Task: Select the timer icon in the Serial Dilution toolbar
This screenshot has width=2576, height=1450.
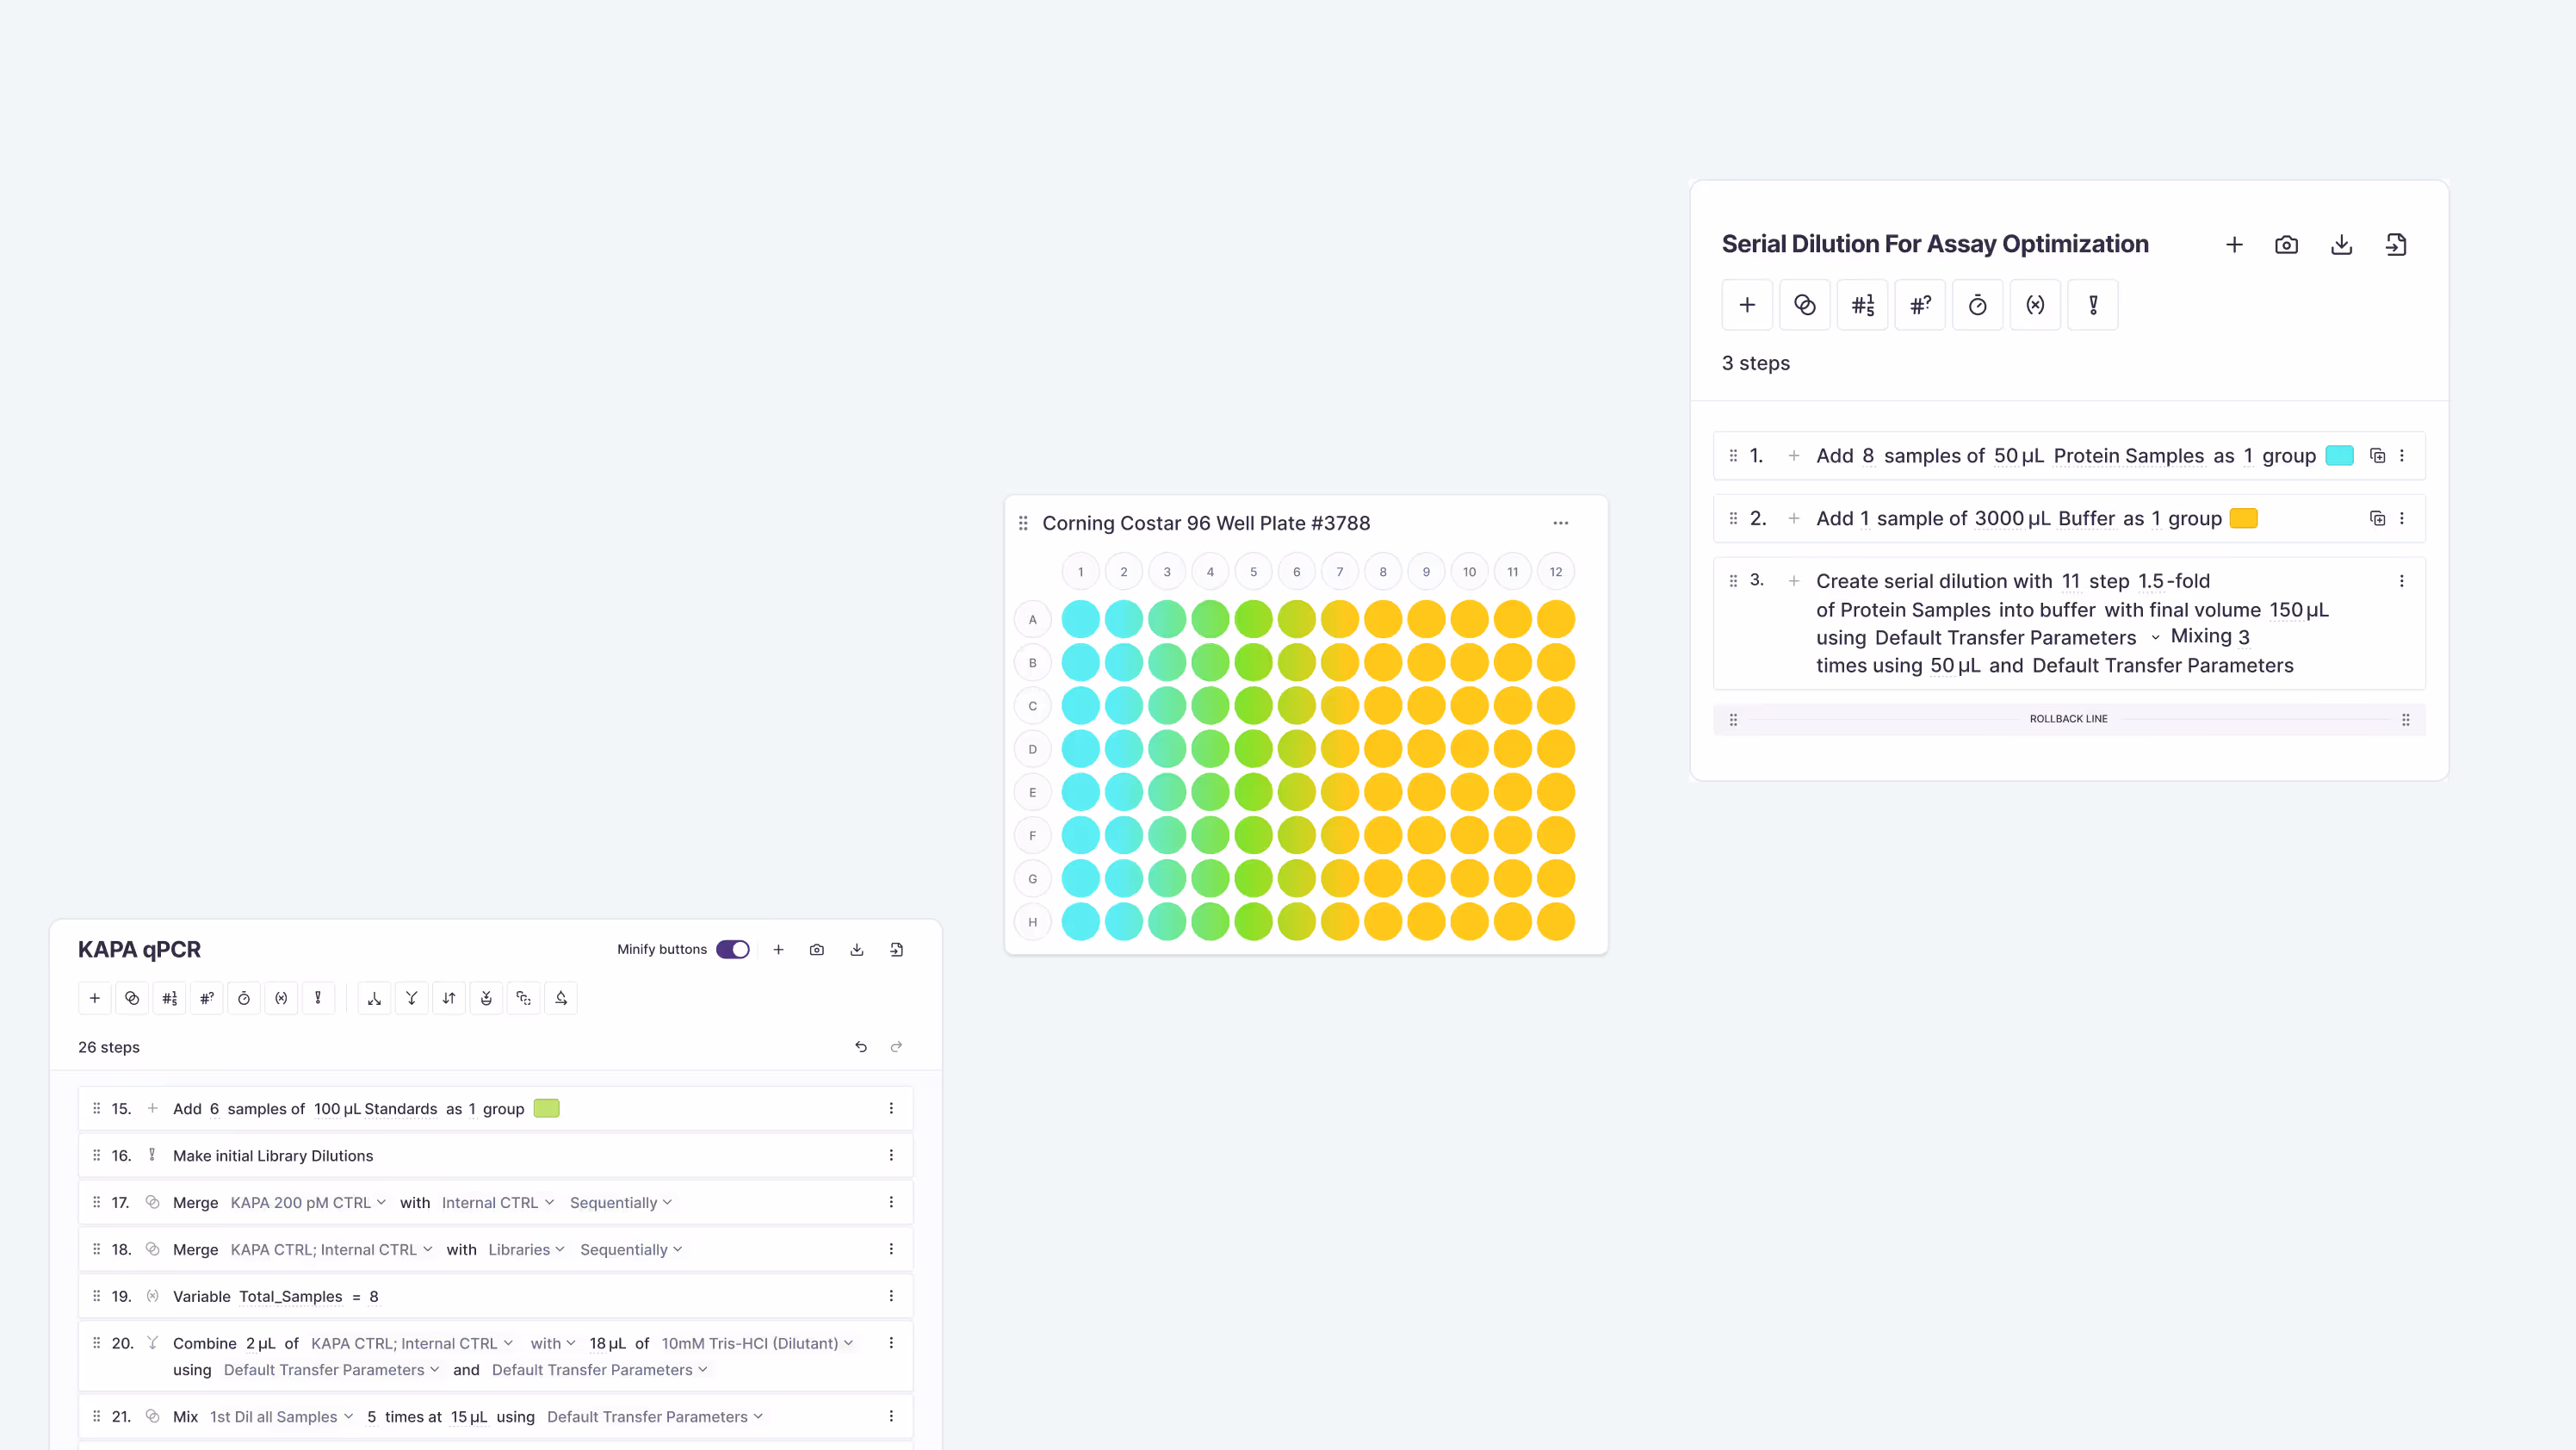Action: point(1977,304)
